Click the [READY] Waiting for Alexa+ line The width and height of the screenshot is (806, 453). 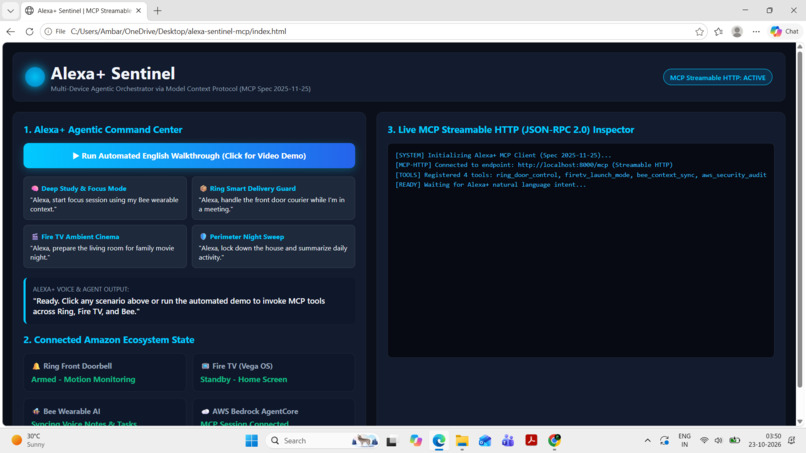[490, 185]
